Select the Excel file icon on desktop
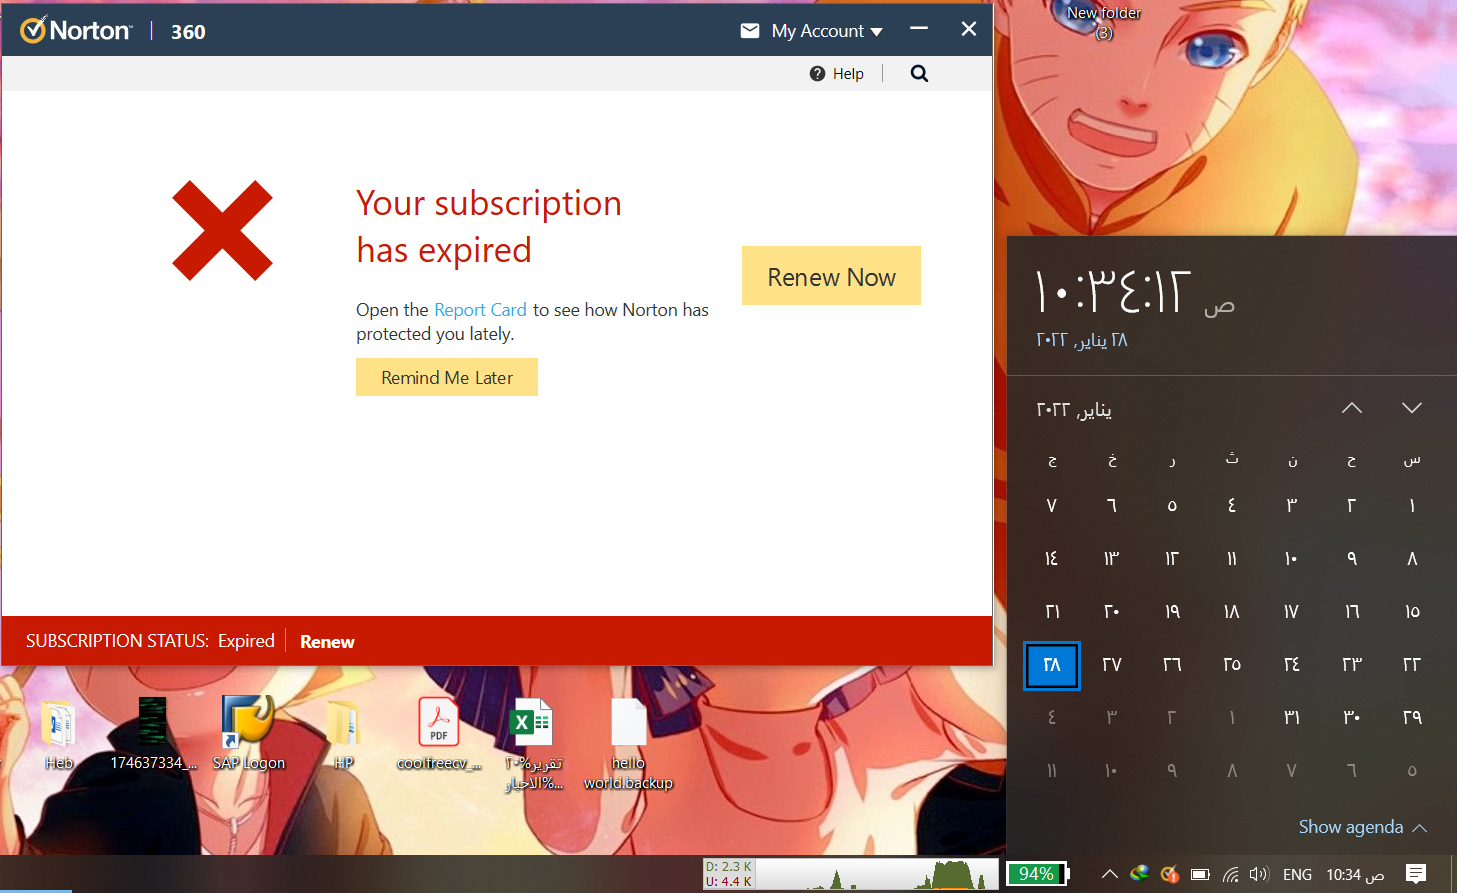1457x893 pixels. click(532, 745)
